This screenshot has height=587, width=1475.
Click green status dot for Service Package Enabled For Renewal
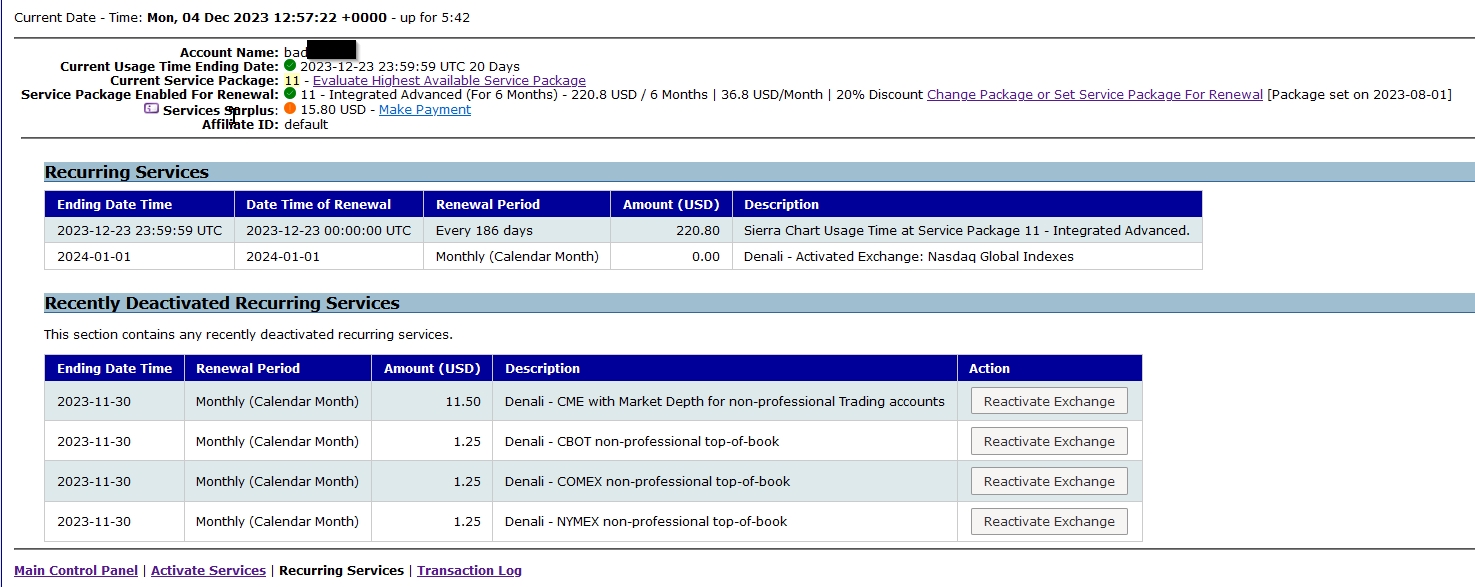click(290, 94)
